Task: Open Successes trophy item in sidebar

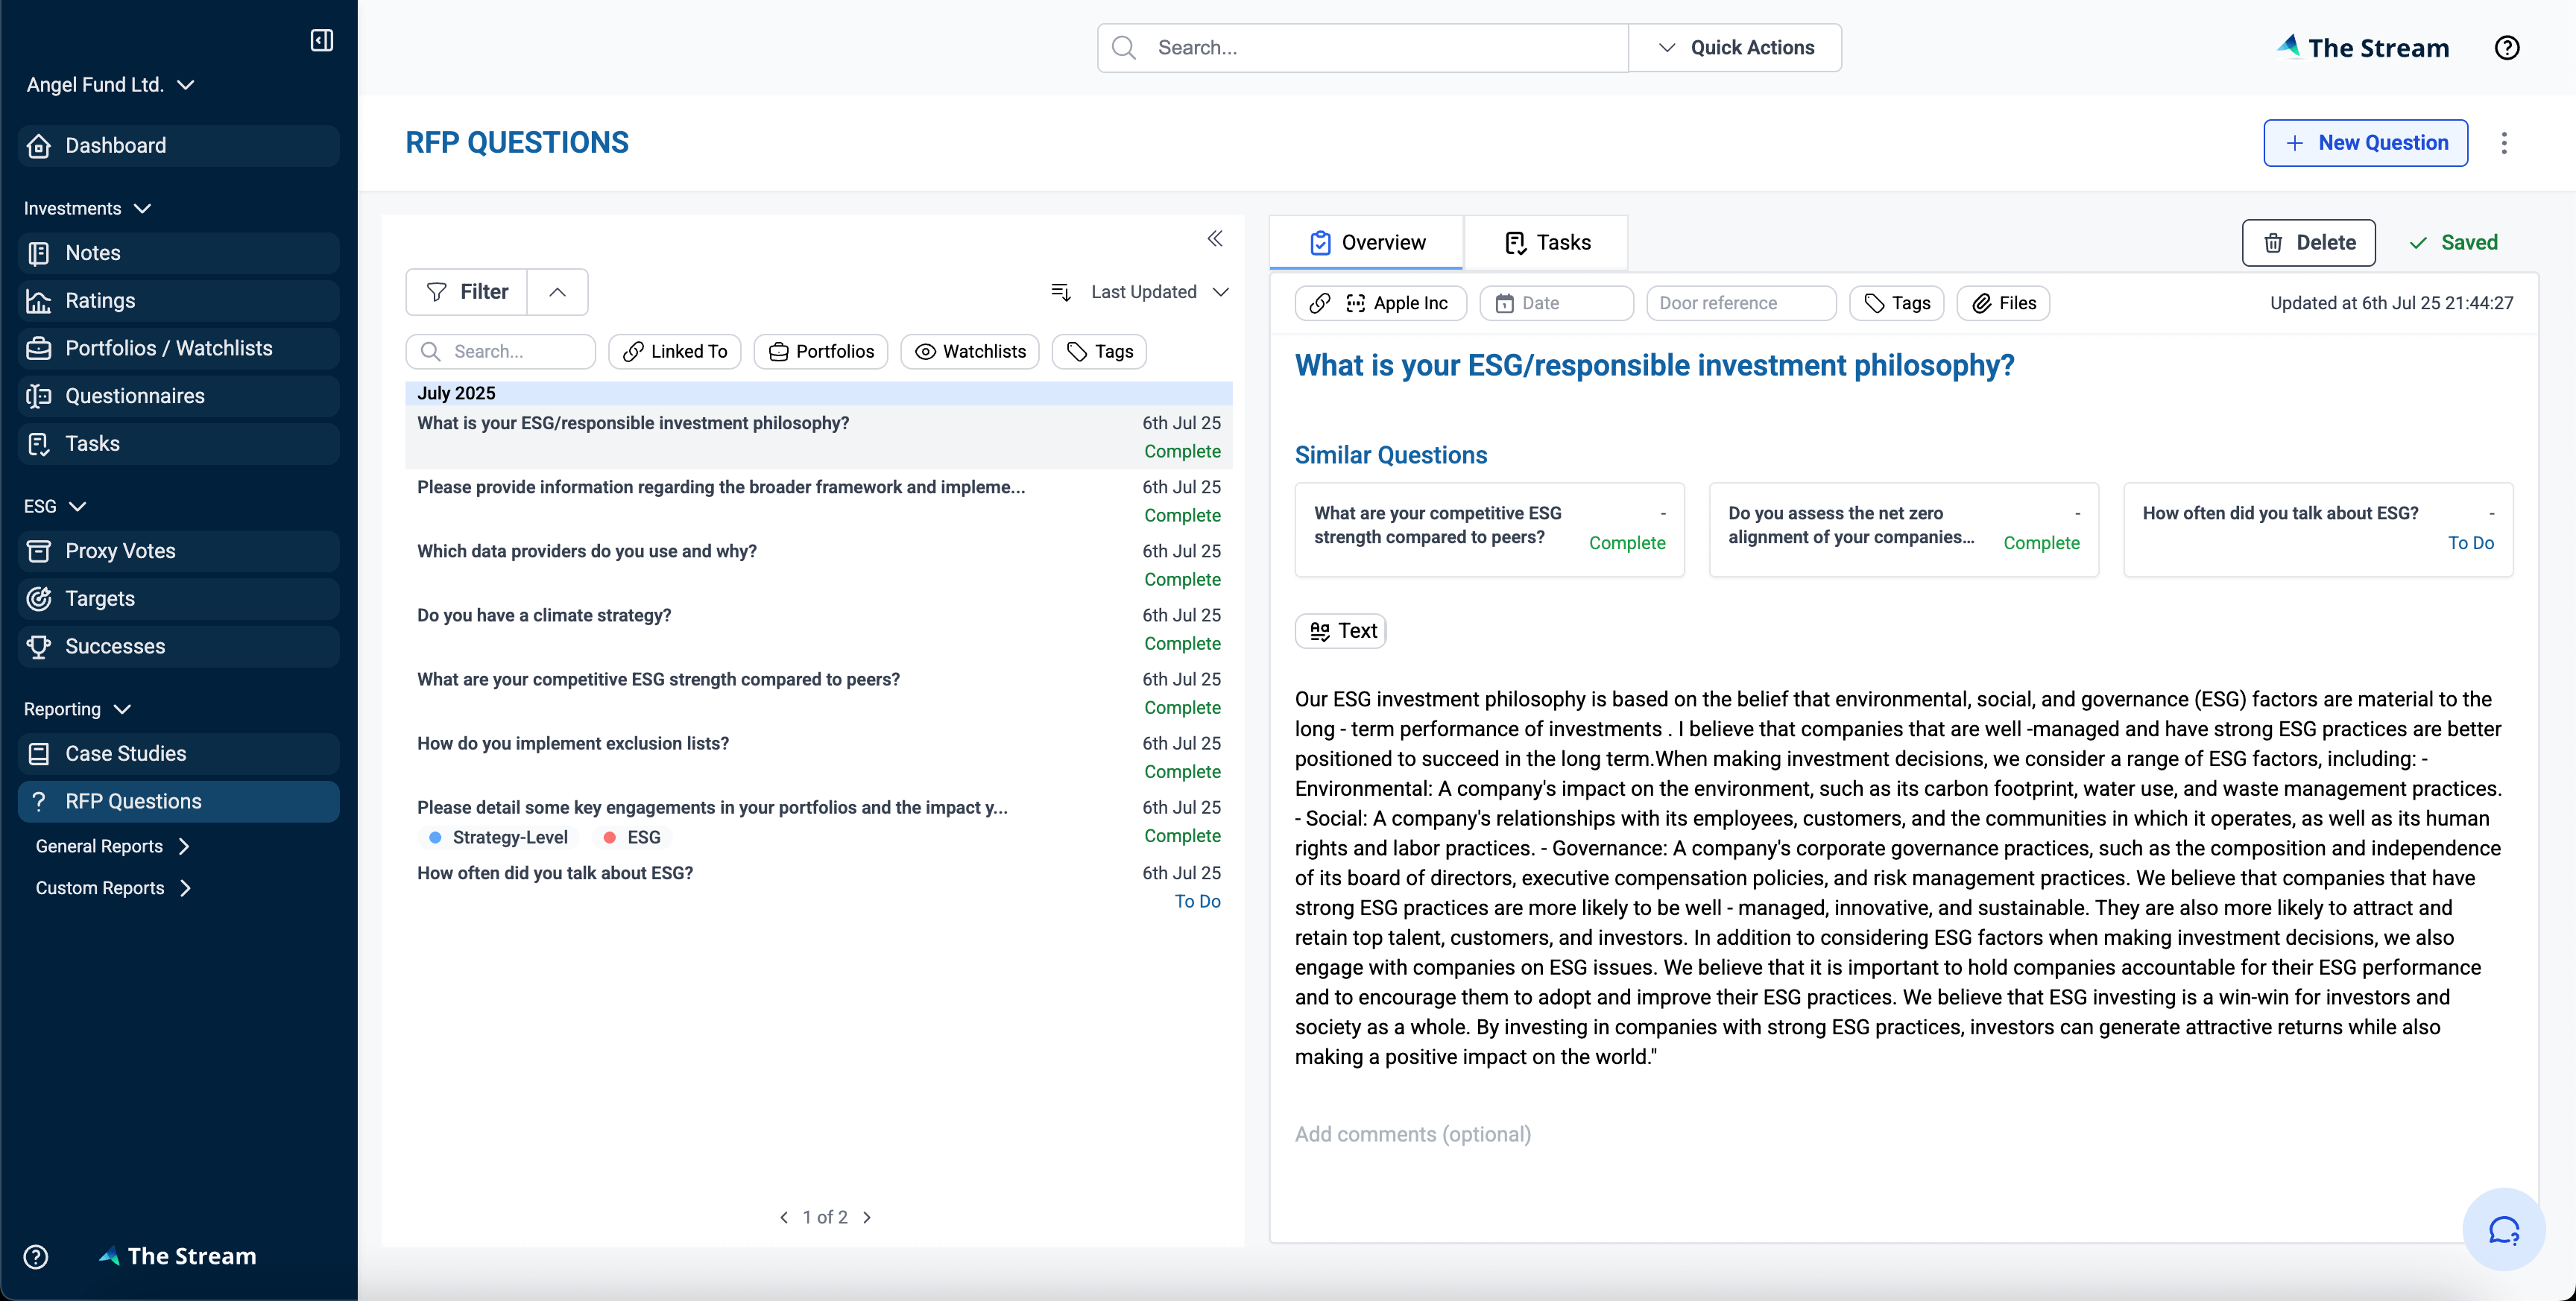Action: 115,646
